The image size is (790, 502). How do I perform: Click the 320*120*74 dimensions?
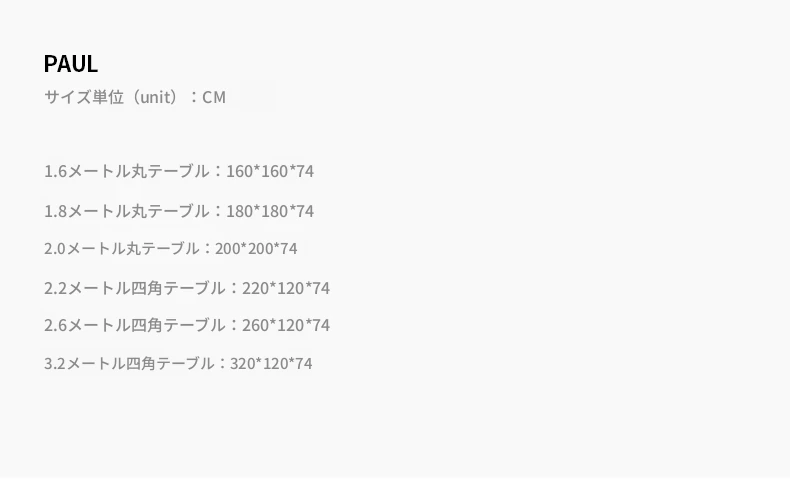coord(271,363)
